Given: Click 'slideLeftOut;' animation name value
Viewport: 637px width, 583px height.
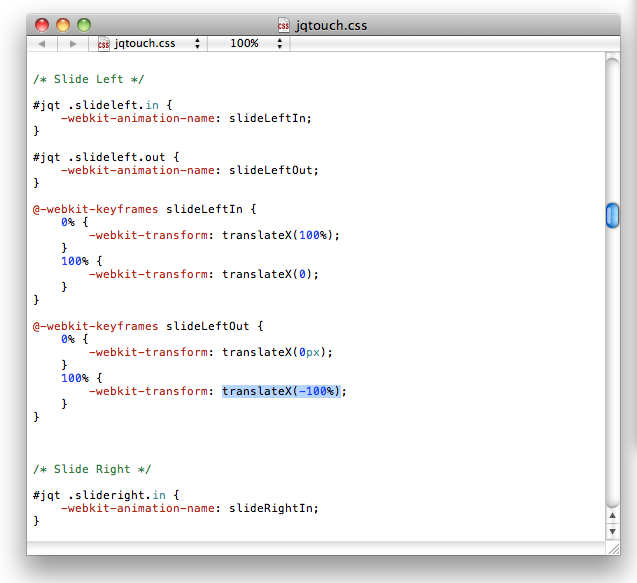Looking at the screenshot, I should click(x=274, y=170).
